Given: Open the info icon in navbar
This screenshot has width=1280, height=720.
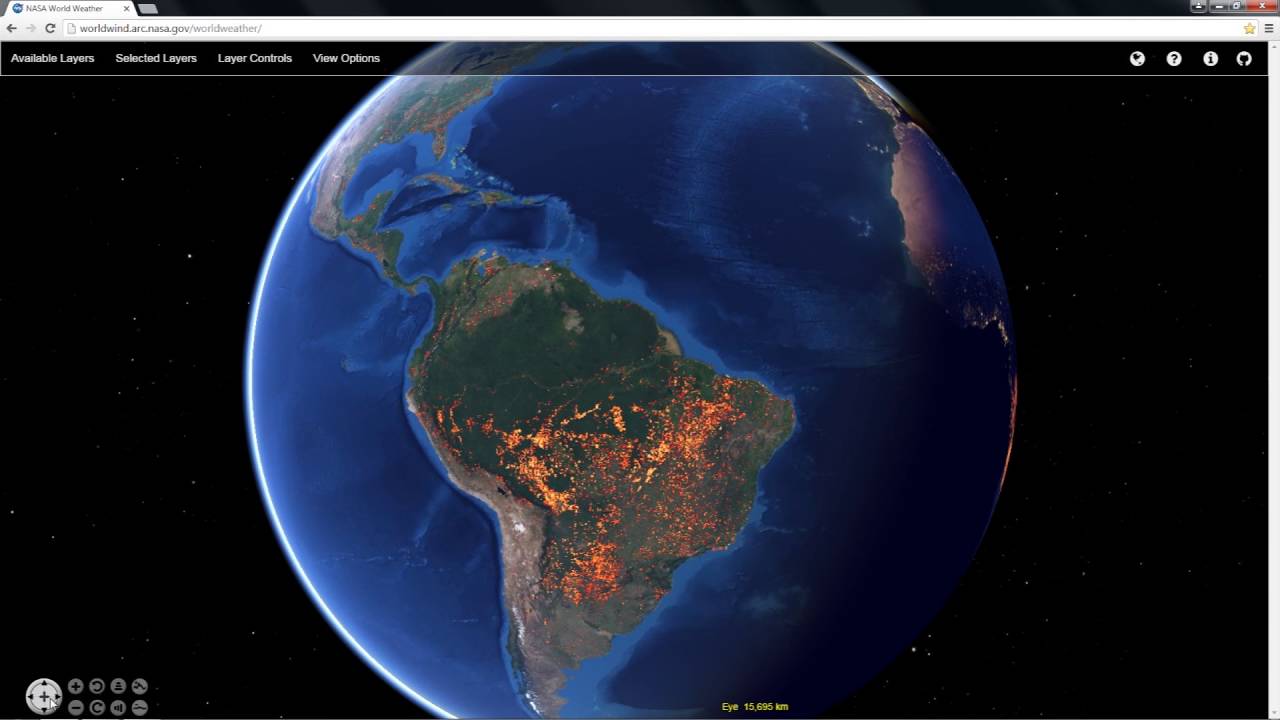Looking at the screenshot, I should pyautogui.click(x=1210, y=59).
